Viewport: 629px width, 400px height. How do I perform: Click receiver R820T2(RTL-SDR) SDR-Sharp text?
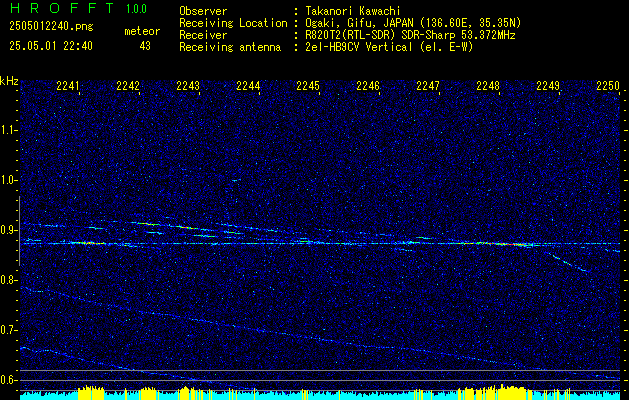(410, 35)
